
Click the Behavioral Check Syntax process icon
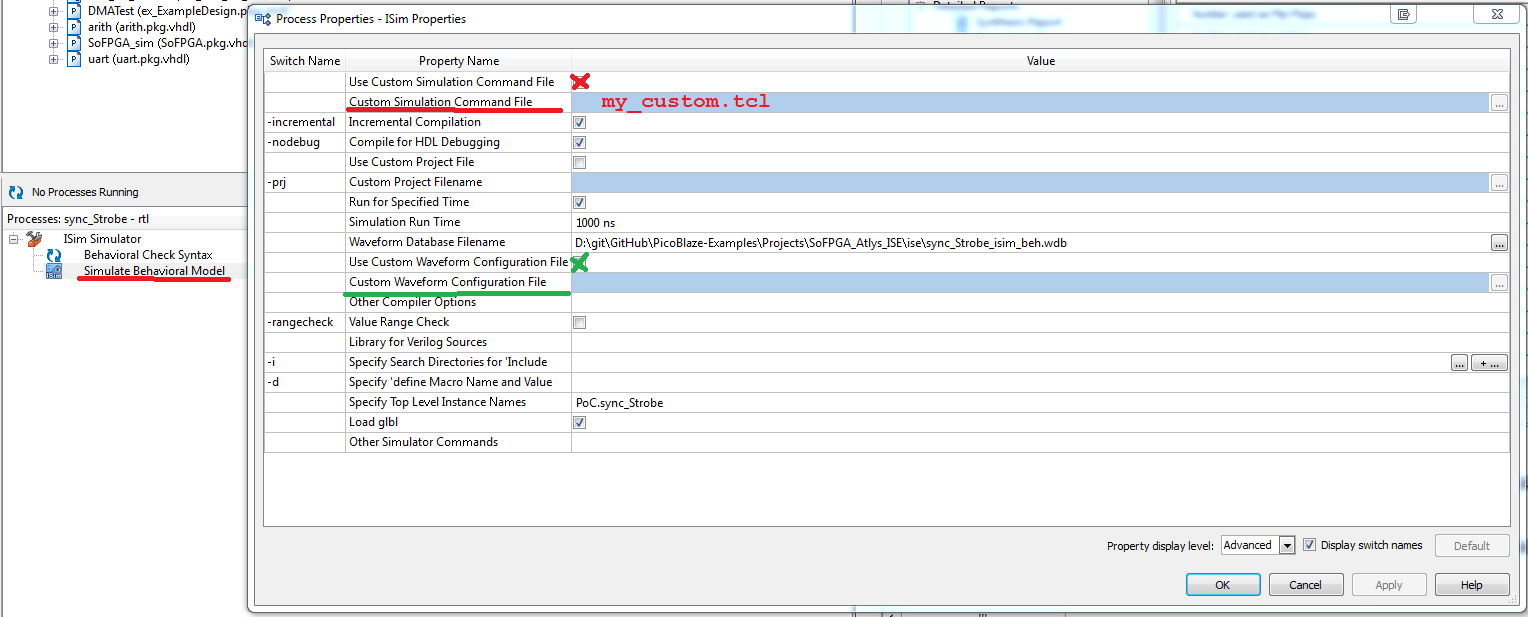tap(54, 255)
